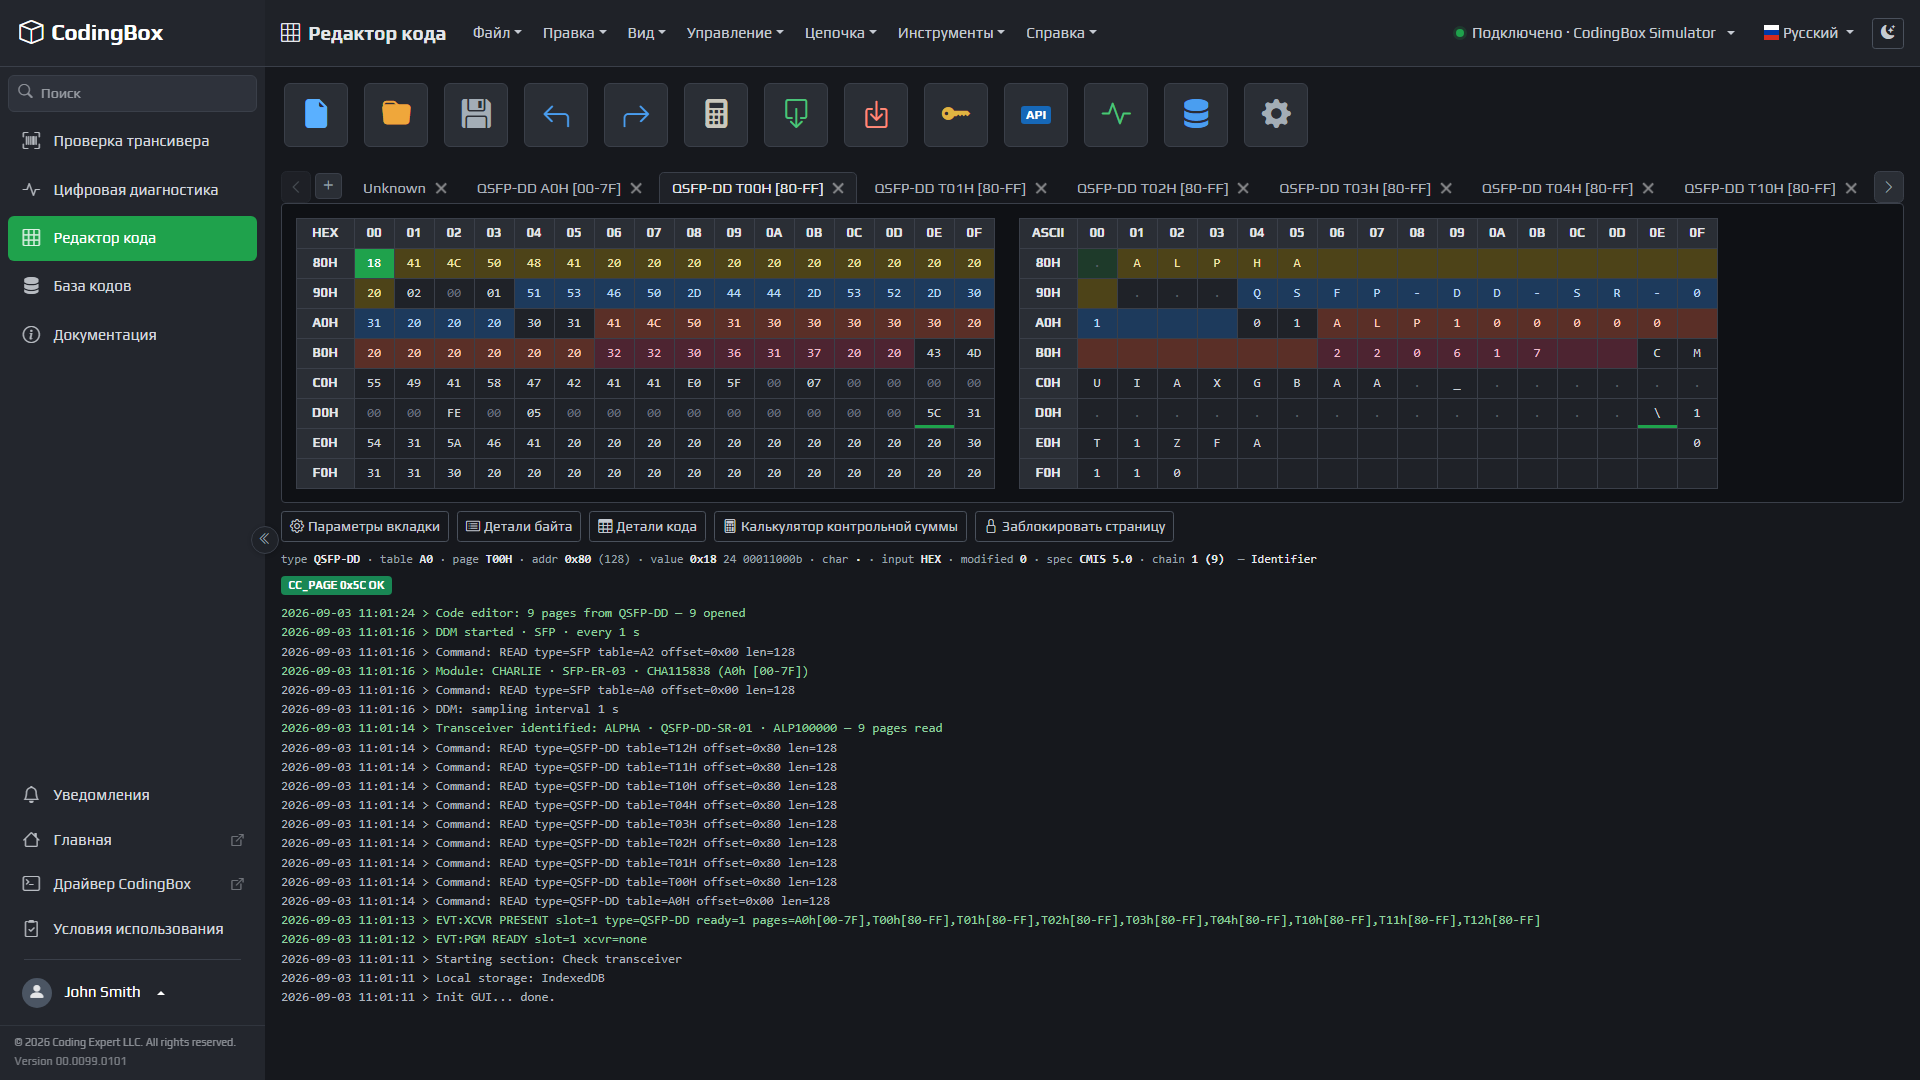
Task: Open the Вид menu
Action: pyautogui.click(x=646, y=33)
